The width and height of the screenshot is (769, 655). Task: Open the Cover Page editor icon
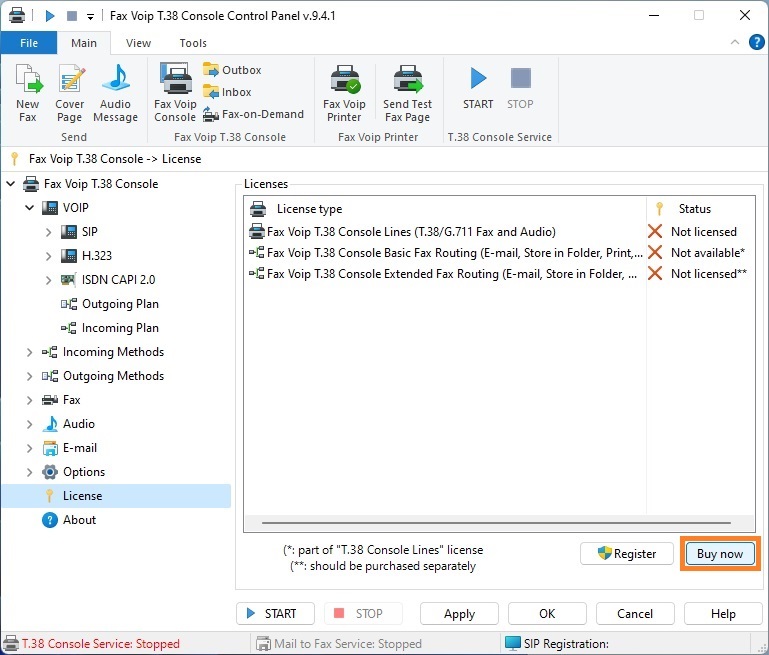tap(70, 92)
